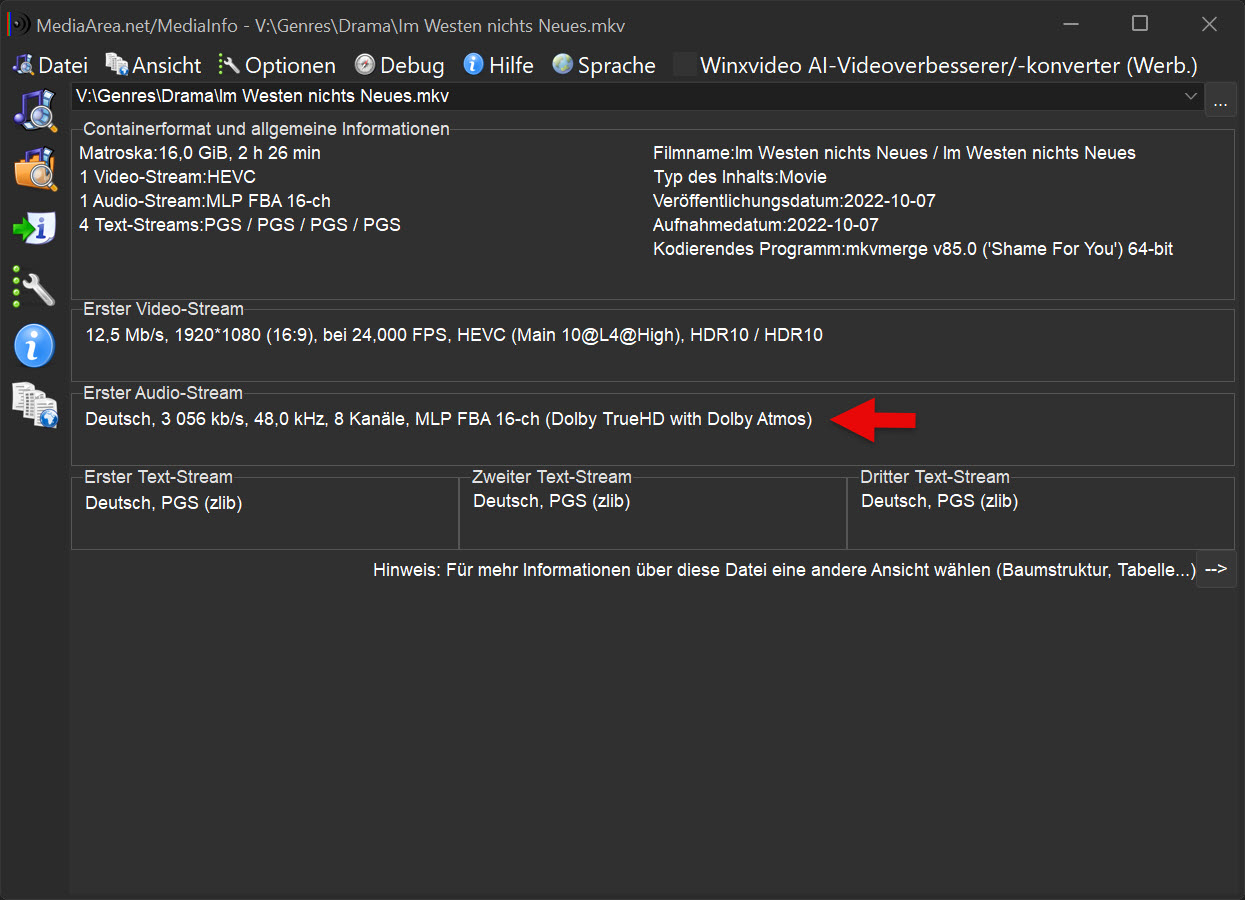The image size is (1245, 900).
Task: Click the 'Erster Video-Stream' group label
Action: (x=164, y=309)
